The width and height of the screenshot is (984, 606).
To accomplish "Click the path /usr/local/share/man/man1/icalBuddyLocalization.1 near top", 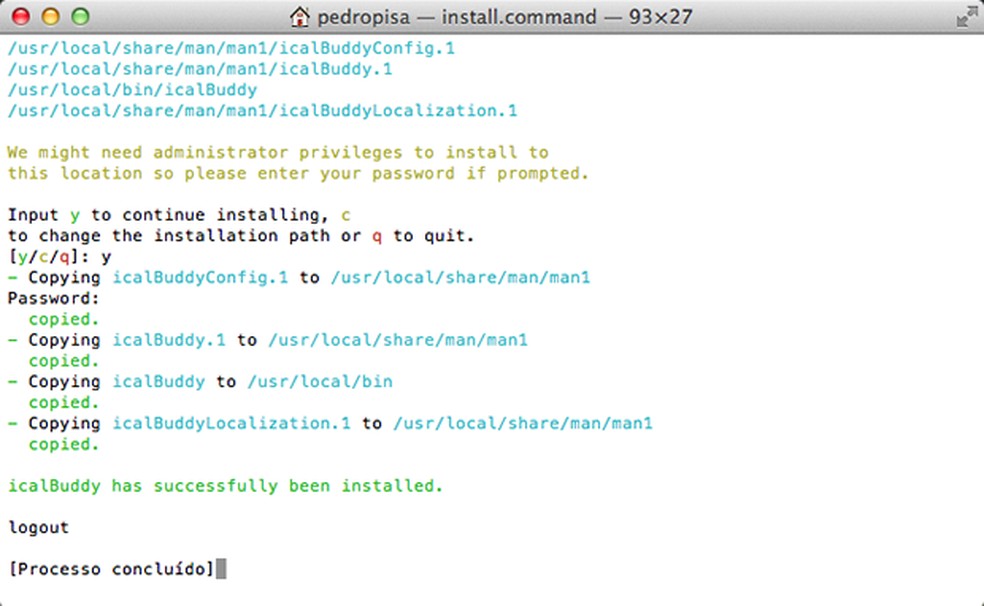I will click(x=262, y=110).
